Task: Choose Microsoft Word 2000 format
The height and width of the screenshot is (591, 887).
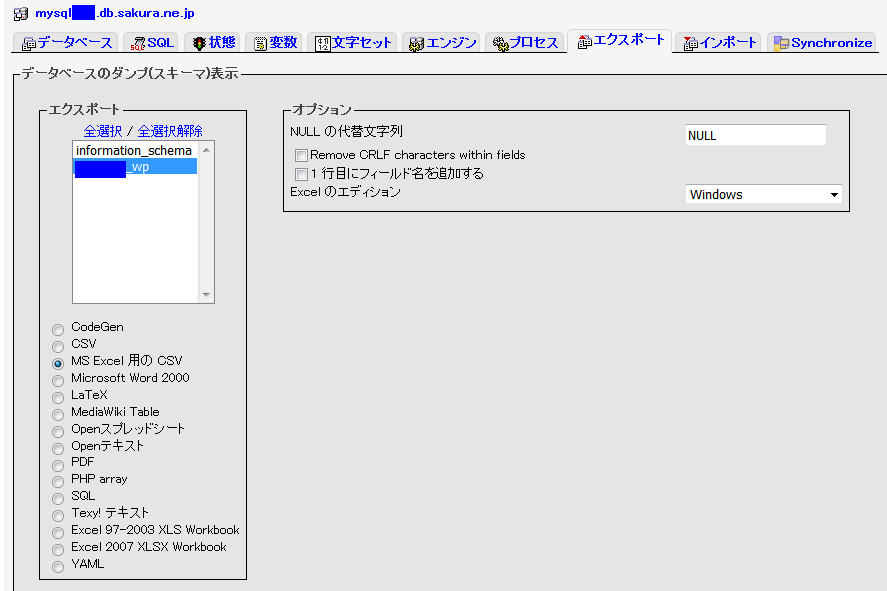Action: (x=58, y=380)
